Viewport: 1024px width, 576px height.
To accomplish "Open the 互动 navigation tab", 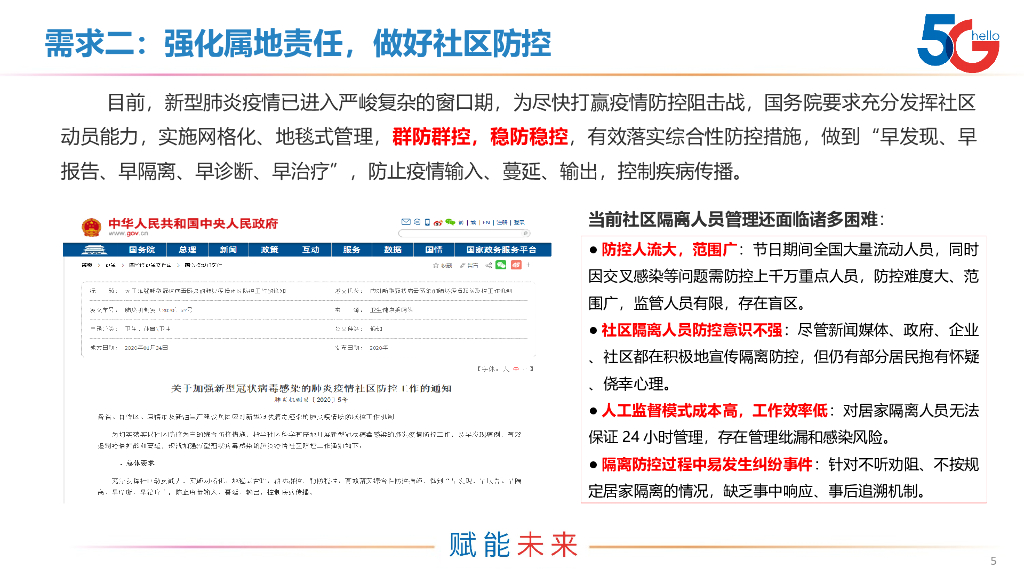I will pyautogui.click(x=310, y=249).
